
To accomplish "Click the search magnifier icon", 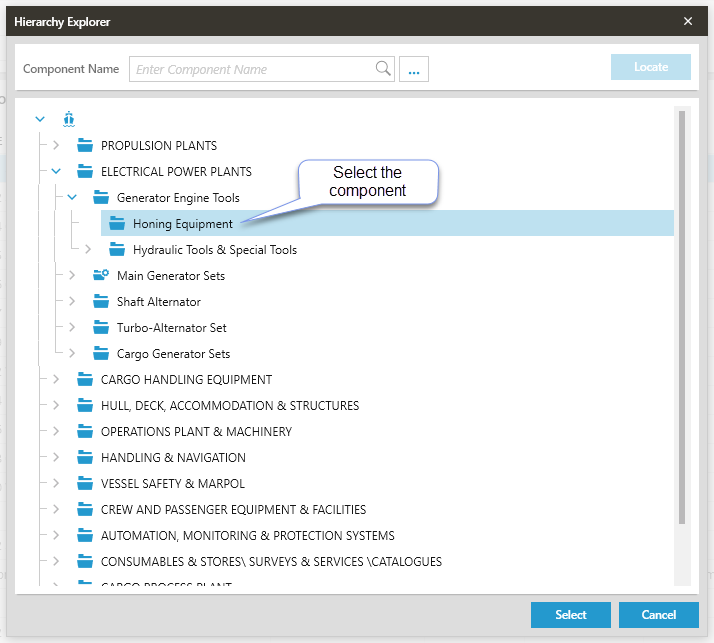I will point(383,69).
